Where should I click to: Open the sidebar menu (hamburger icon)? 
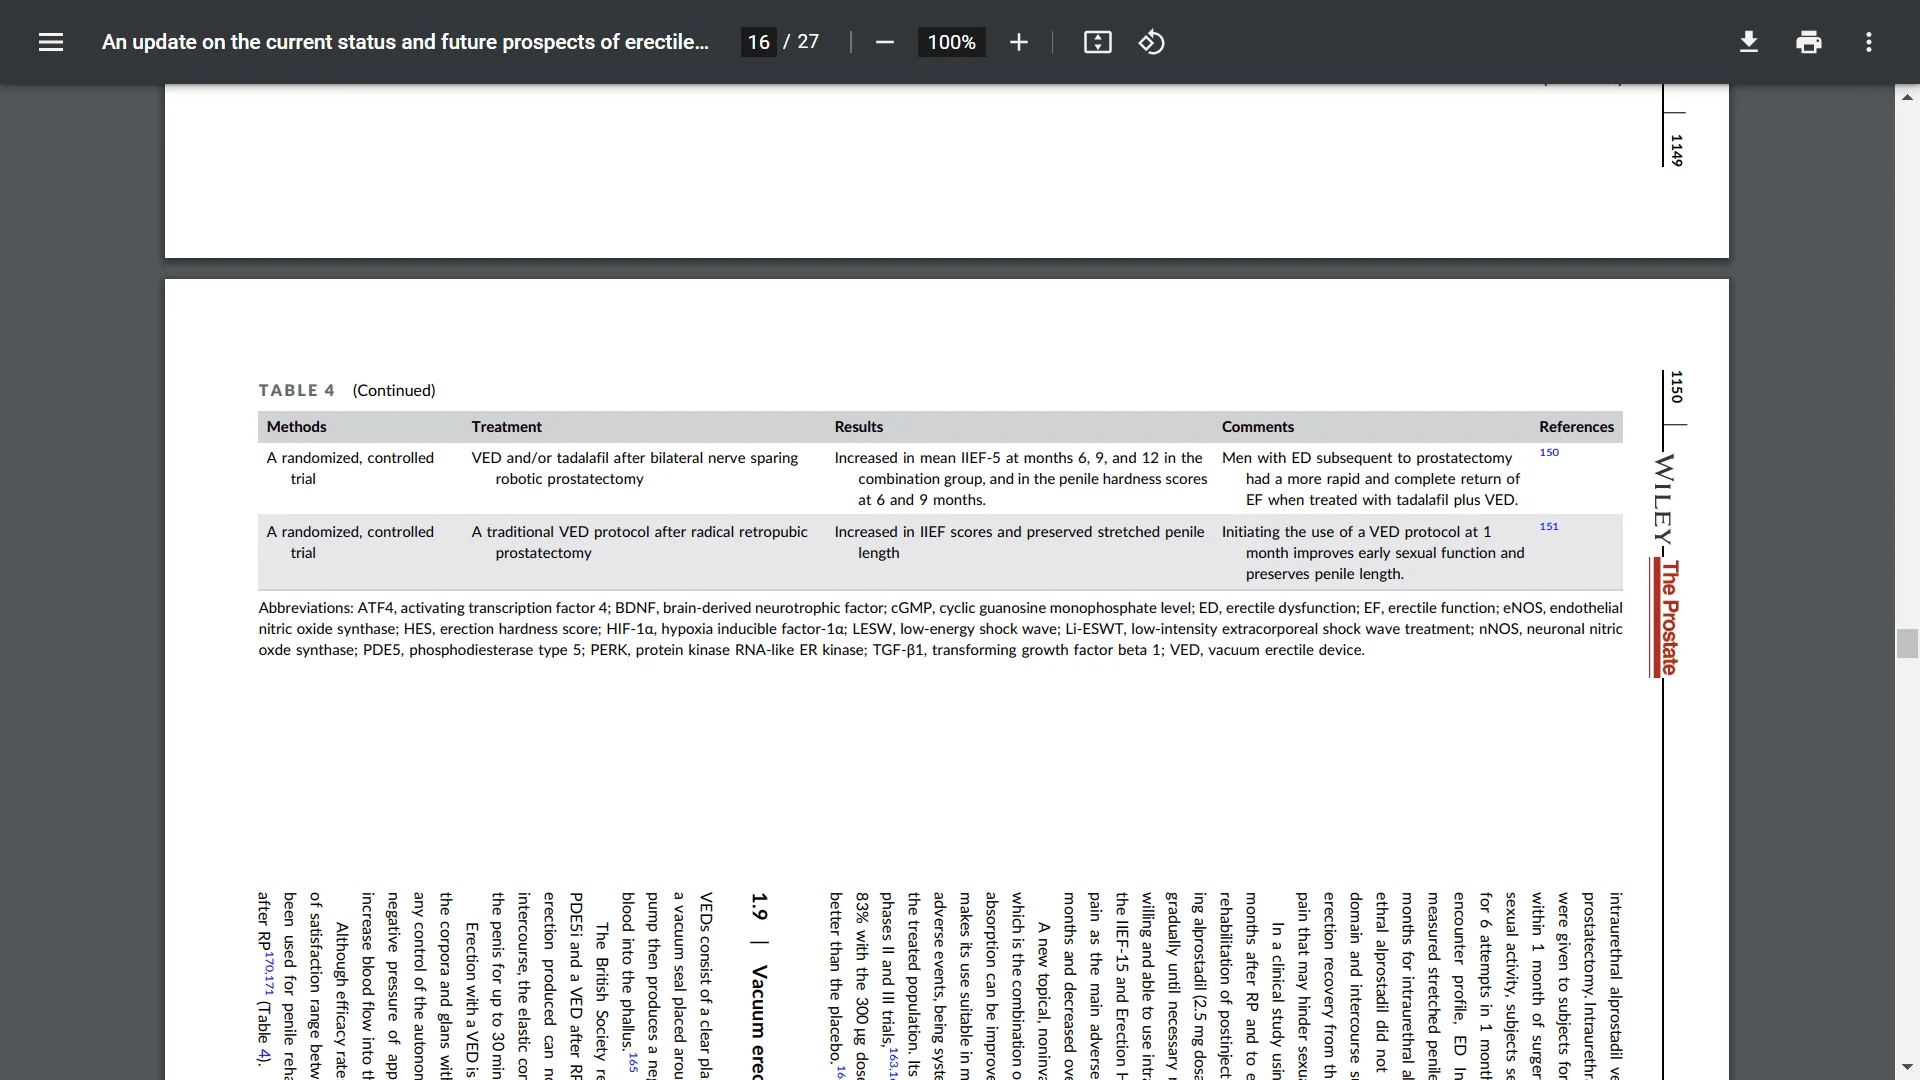pos(51,42)
